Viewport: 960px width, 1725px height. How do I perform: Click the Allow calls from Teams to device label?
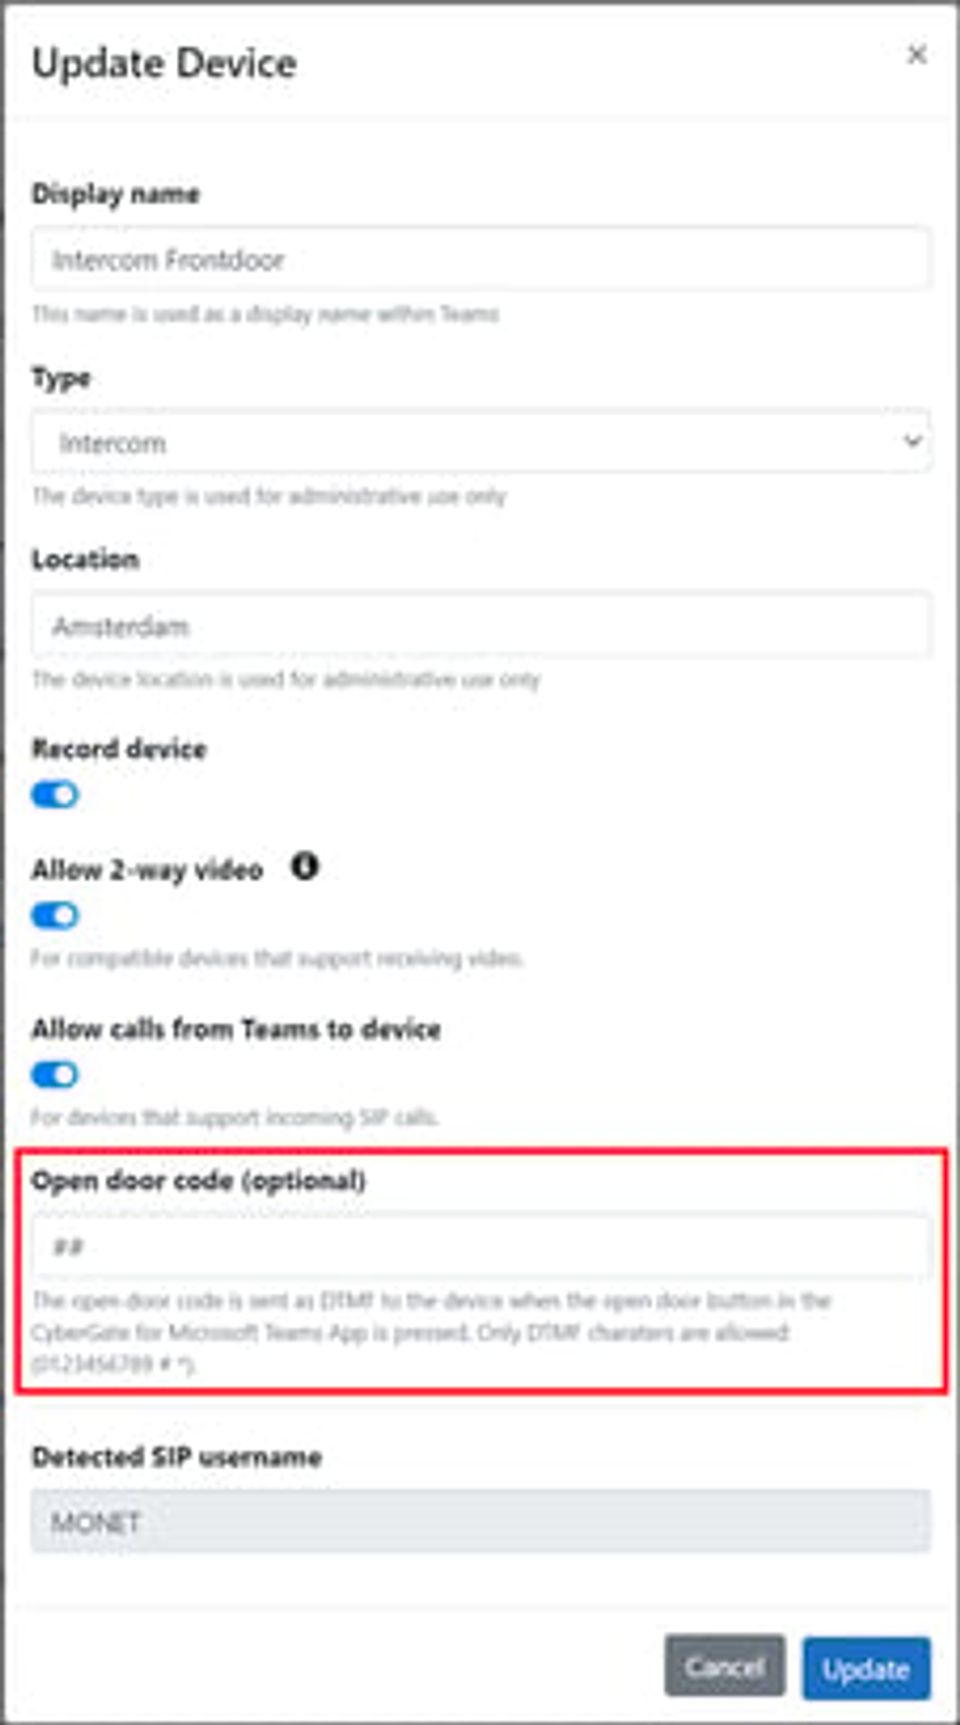236,1029
